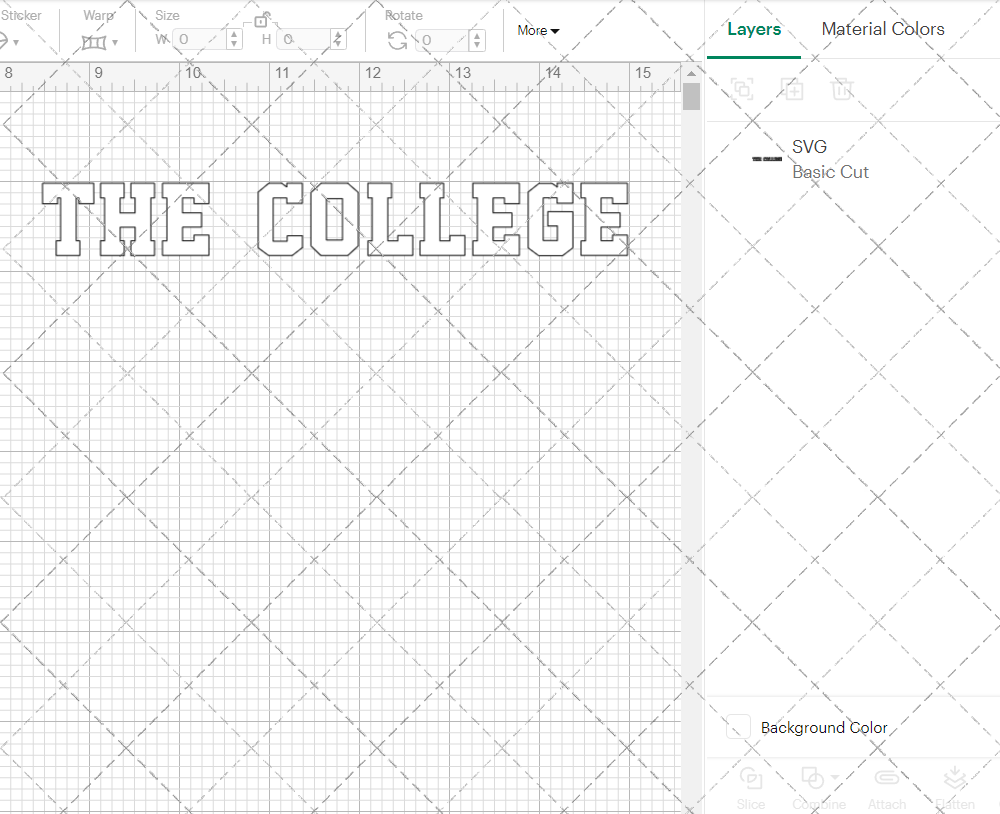Click the Rotate stepper arrows

(477, 40)
